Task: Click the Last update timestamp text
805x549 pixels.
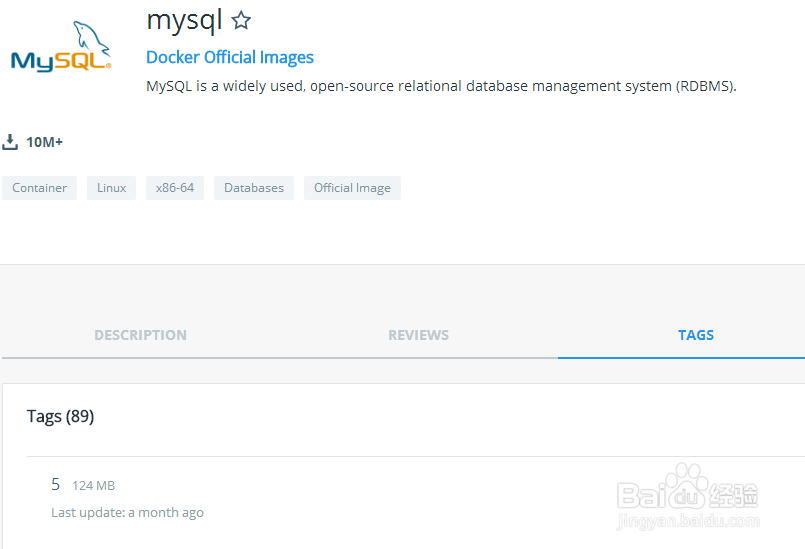Action: pyautogui.click(x=127, y=512)
